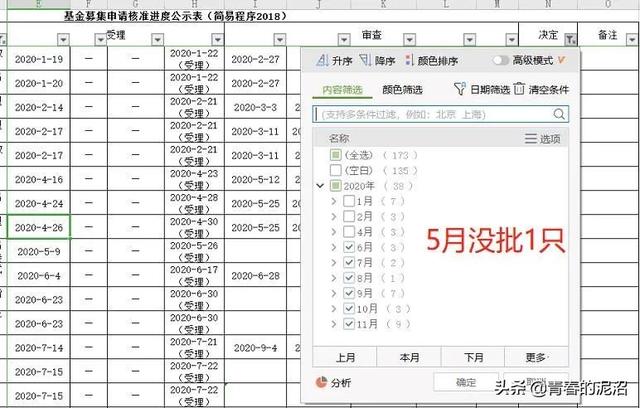Select the 内容筛选 tab

point(341,90)
